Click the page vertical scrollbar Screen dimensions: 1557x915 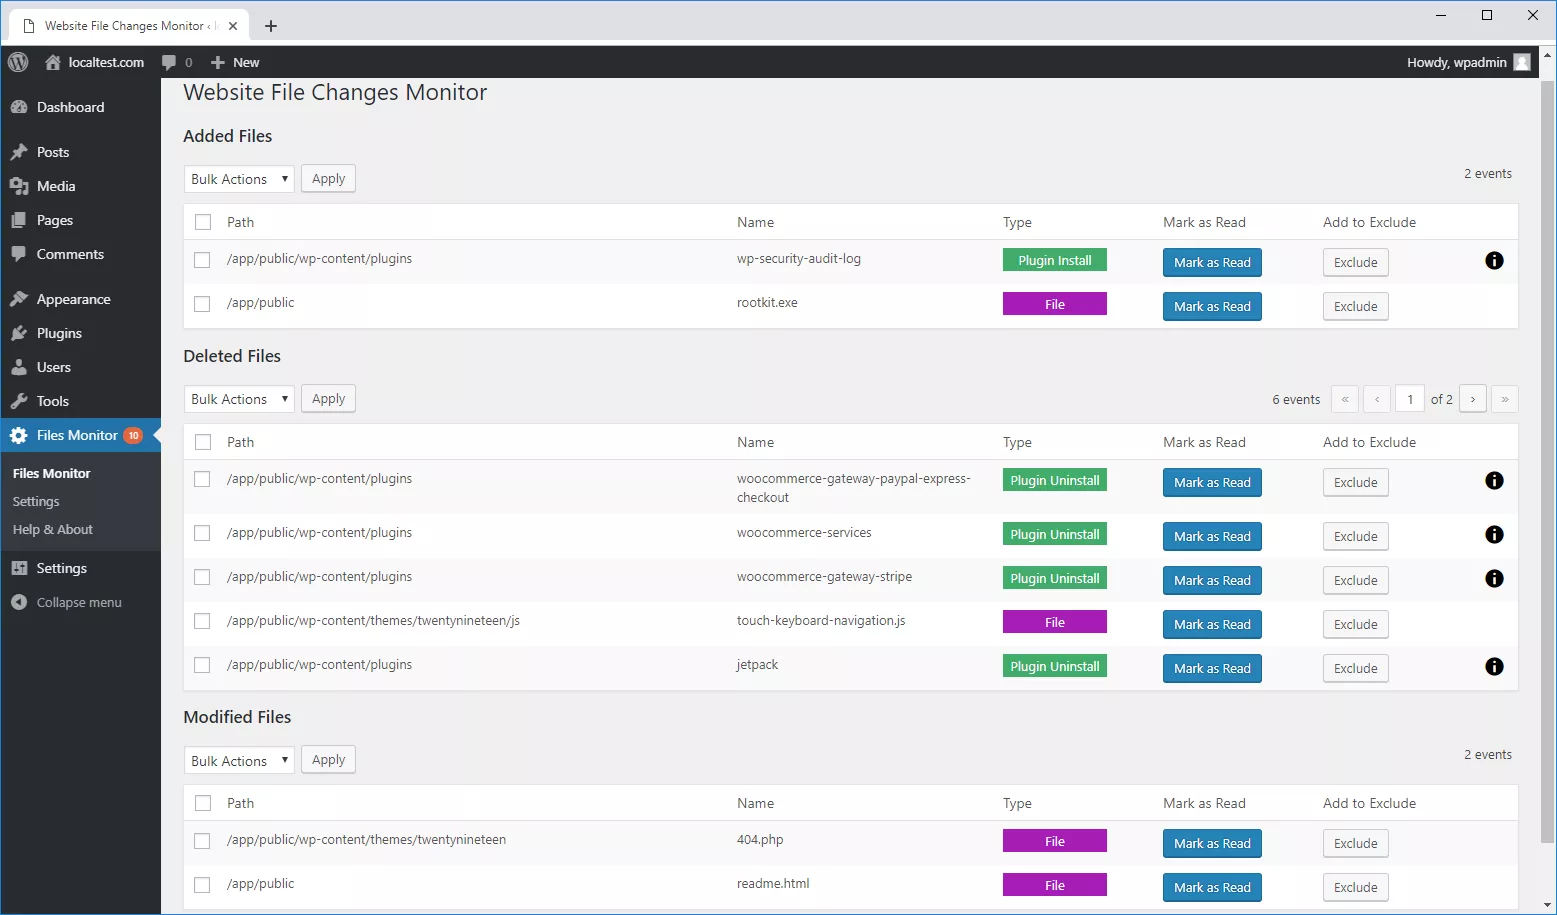1547,460
